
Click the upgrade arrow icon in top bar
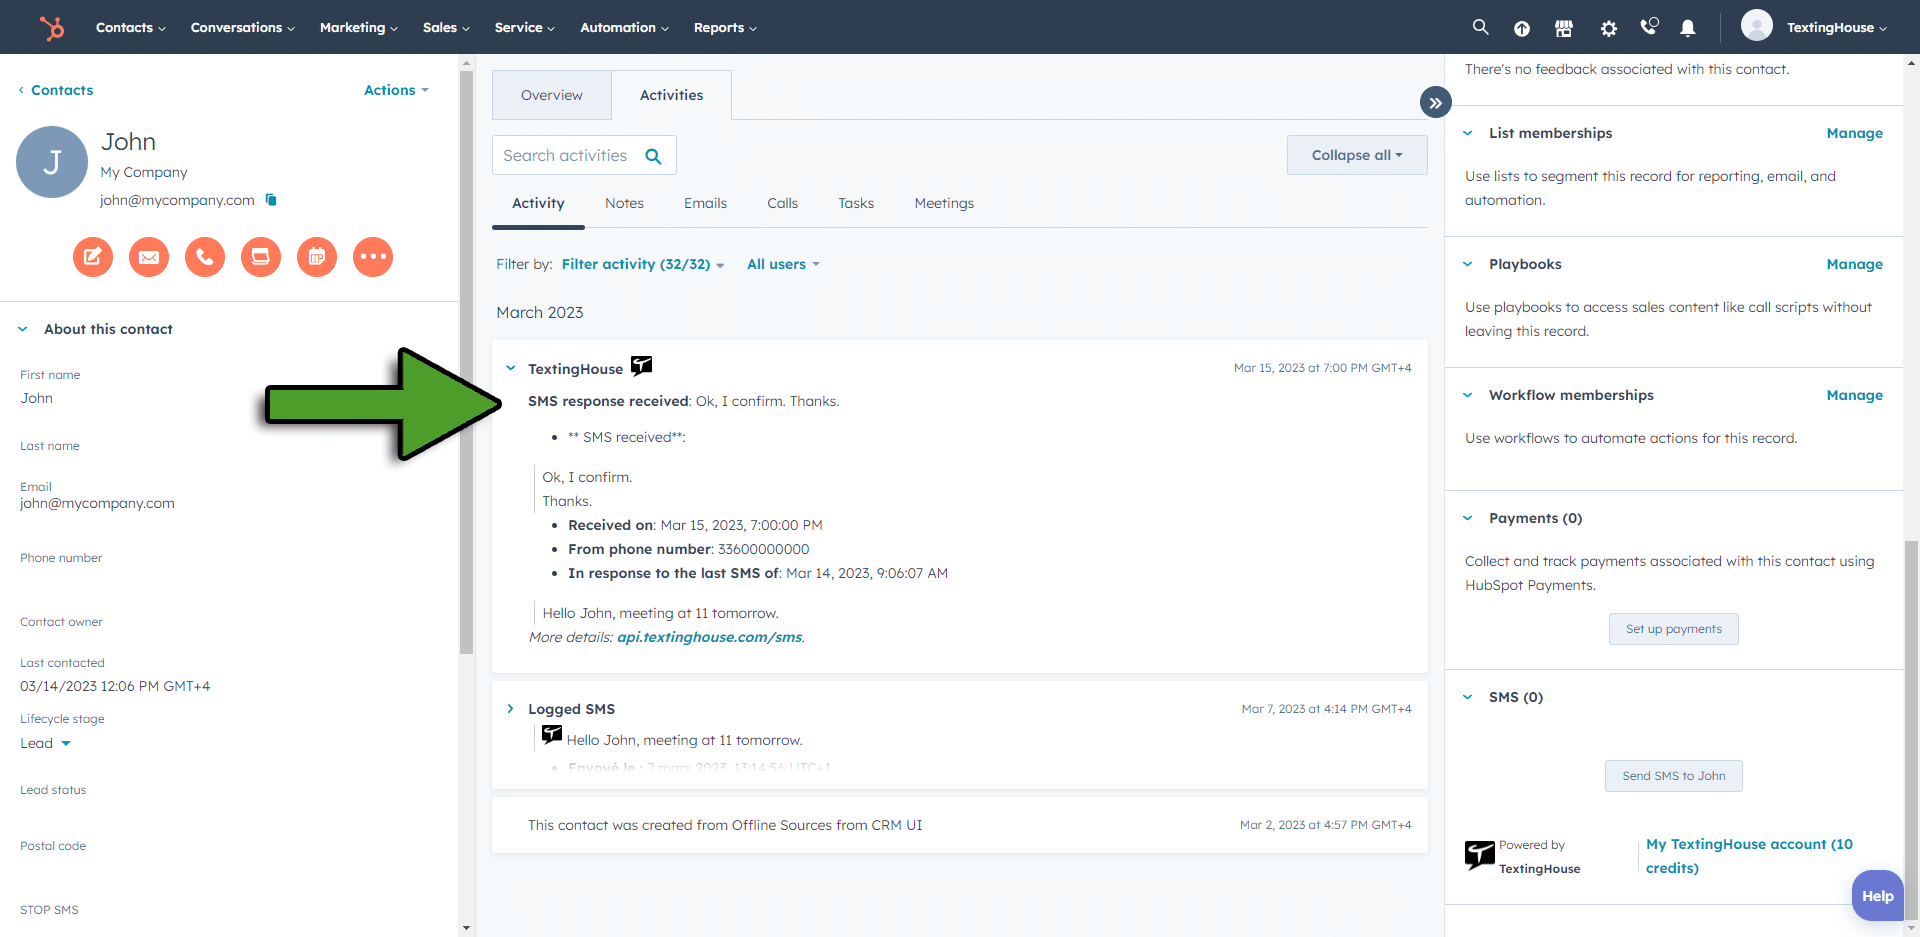(x=1522, y=28)
